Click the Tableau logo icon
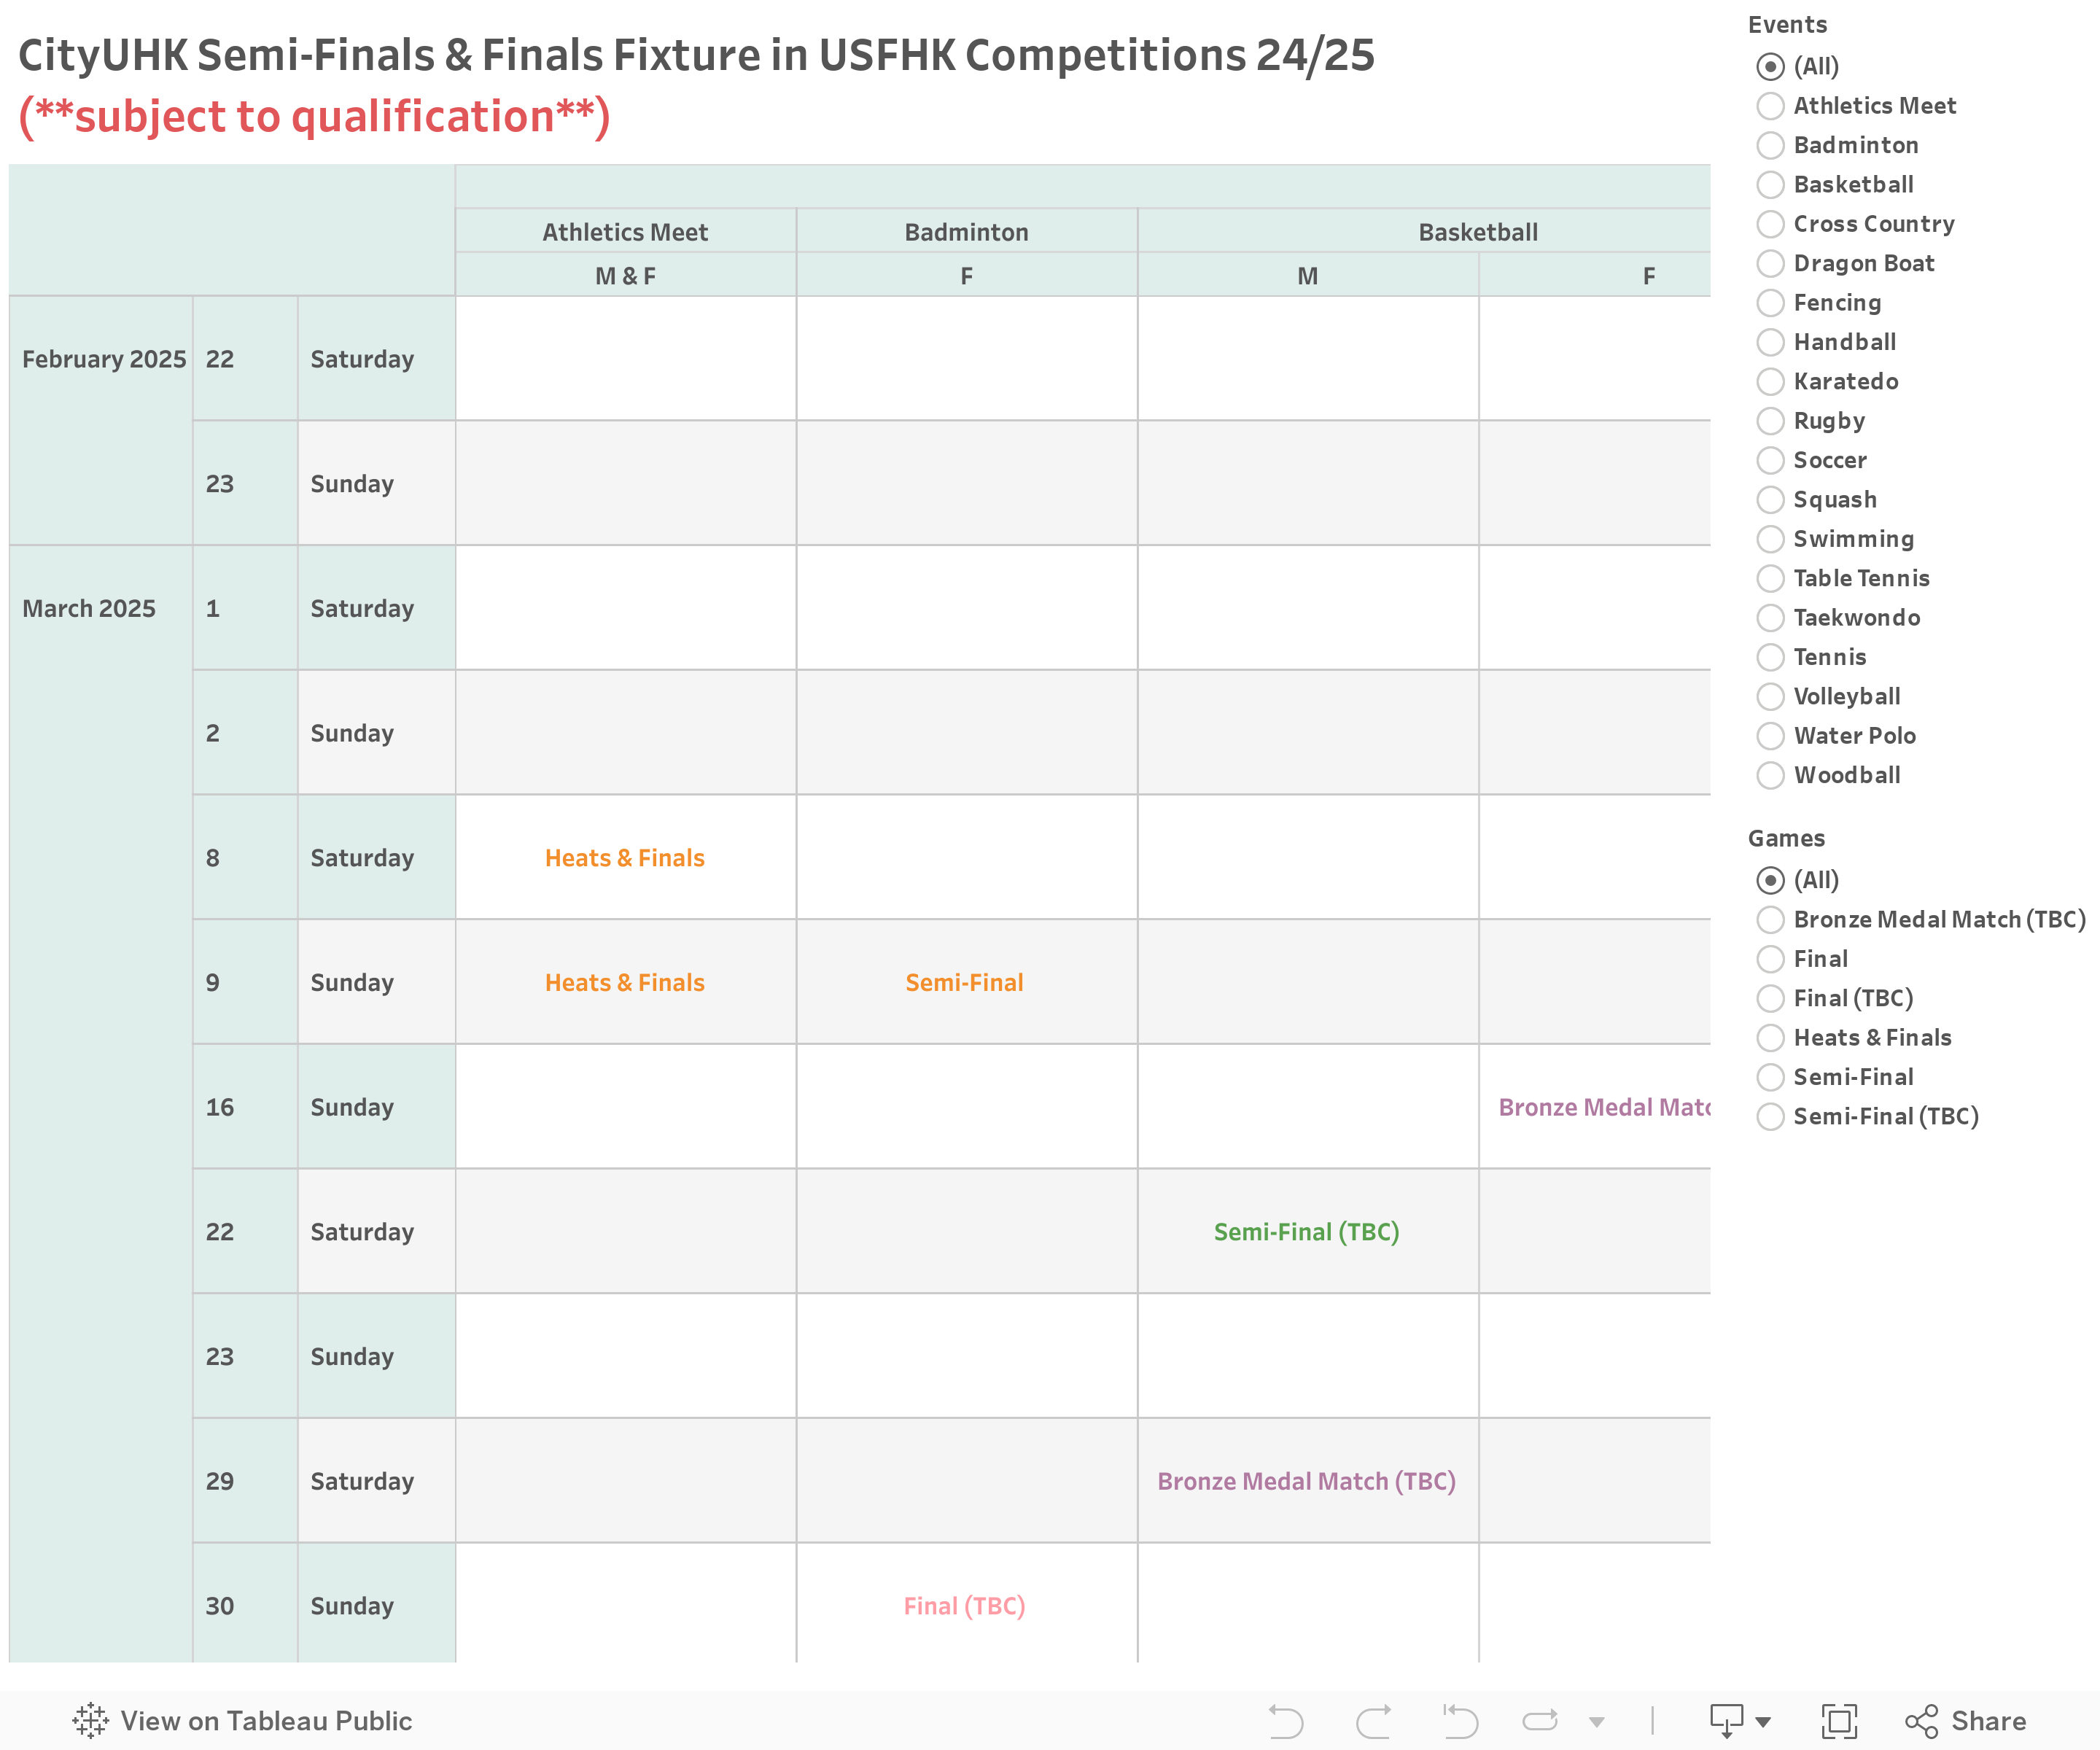Image resolution: width=2100 pixels, height=1750 pixels. point(90,1720)
